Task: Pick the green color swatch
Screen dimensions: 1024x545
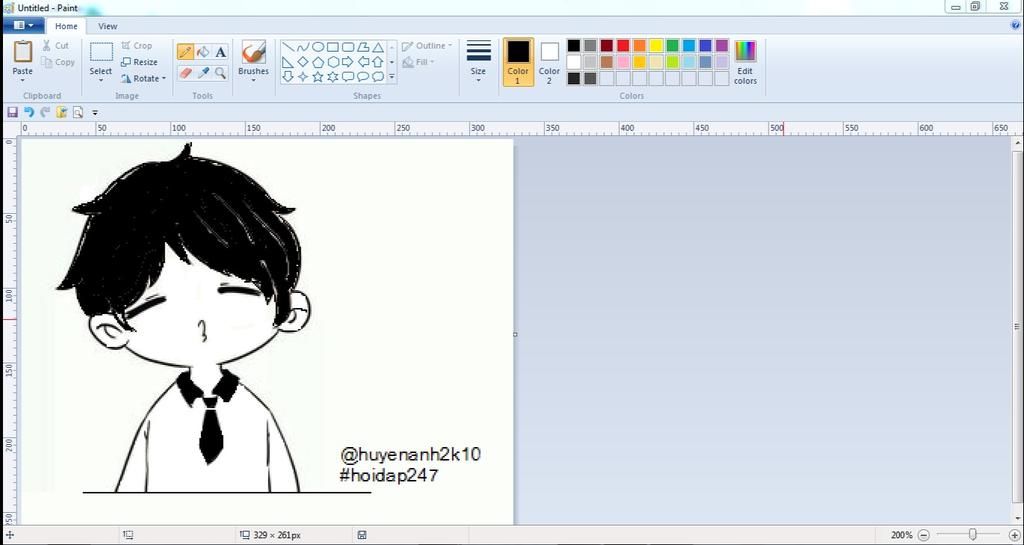Action: pyautogui.click(x=673, y=46)
